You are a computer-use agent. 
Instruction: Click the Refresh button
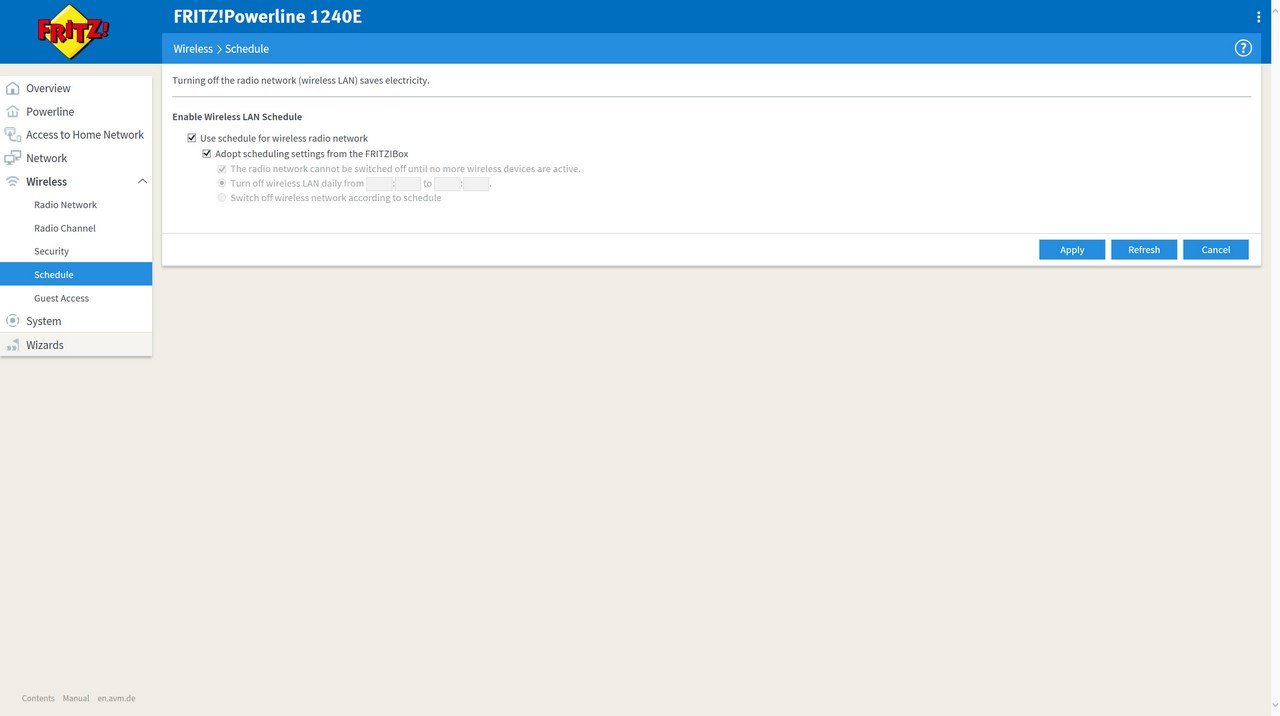point(1144,250)
